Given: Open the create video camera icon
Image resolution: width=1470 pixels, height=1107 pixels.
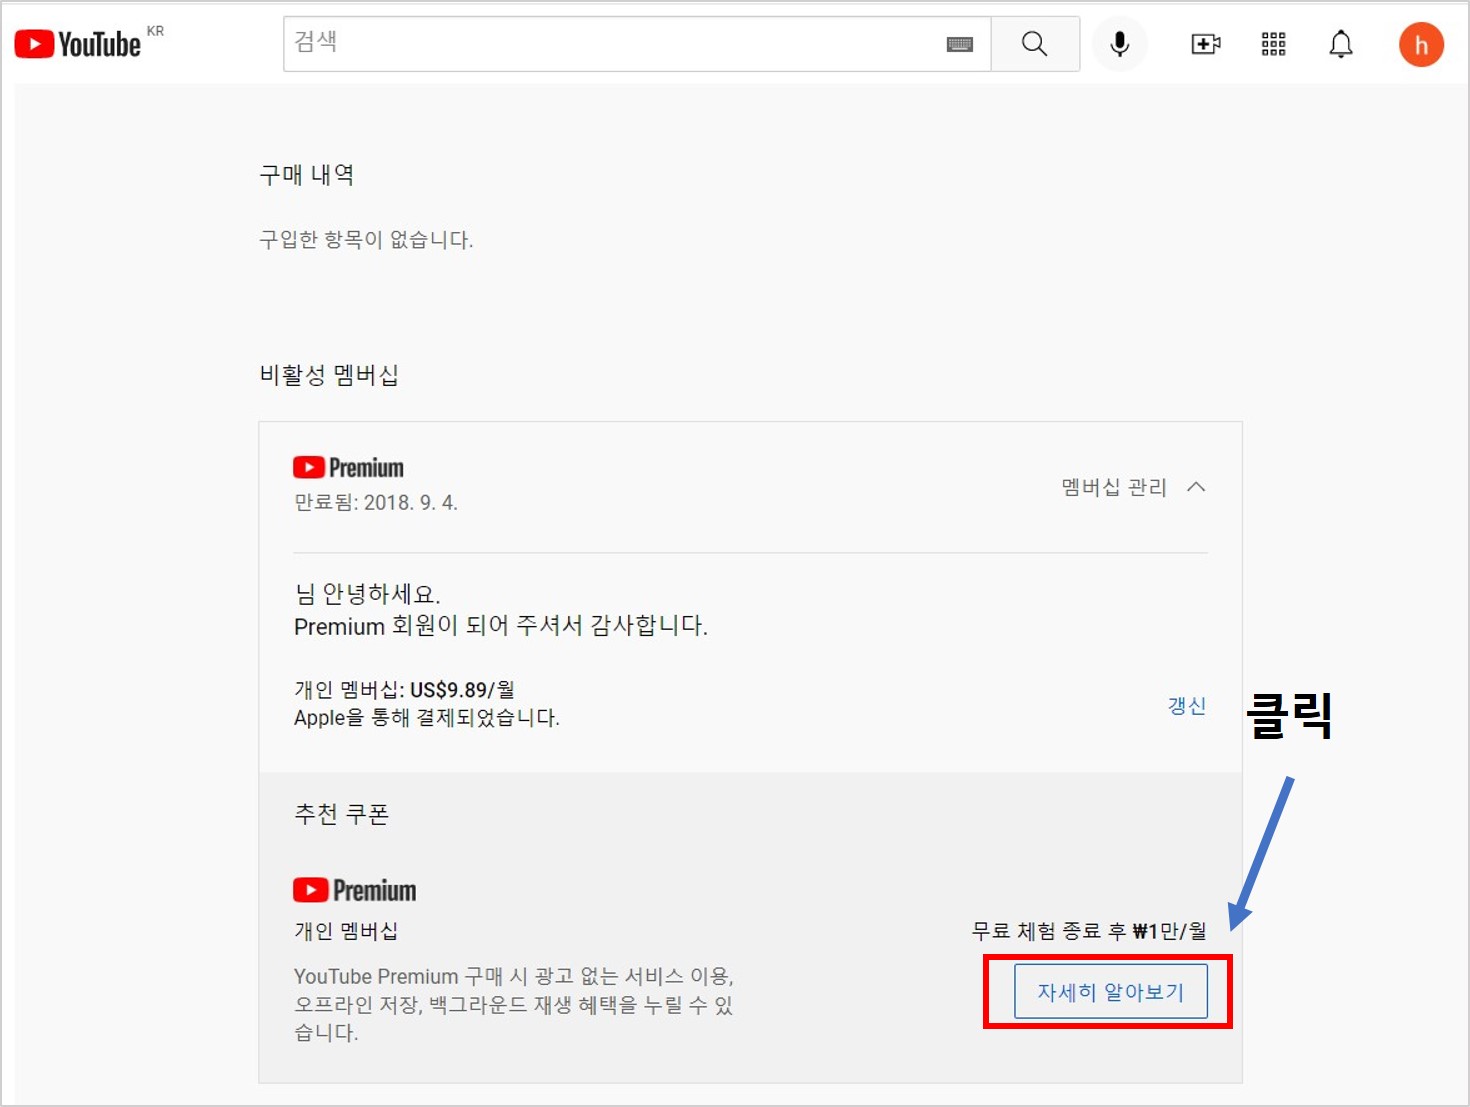Looking at the screenshot, I should click(x=1206, y=44).
